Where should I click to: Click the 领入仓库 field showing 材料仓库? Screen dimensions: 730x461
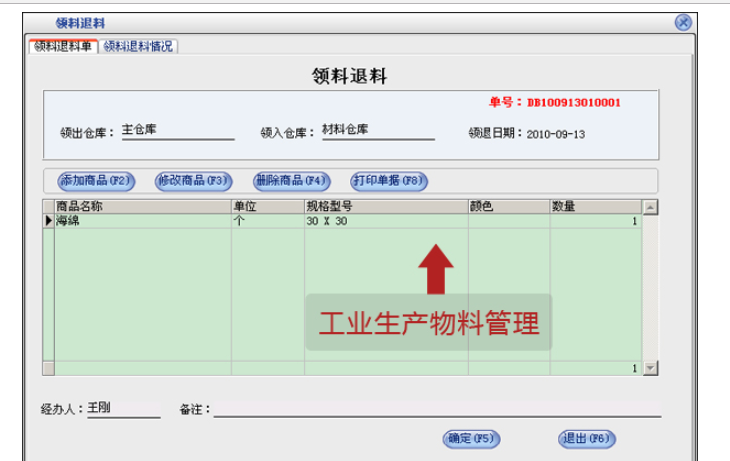(378, 130)
